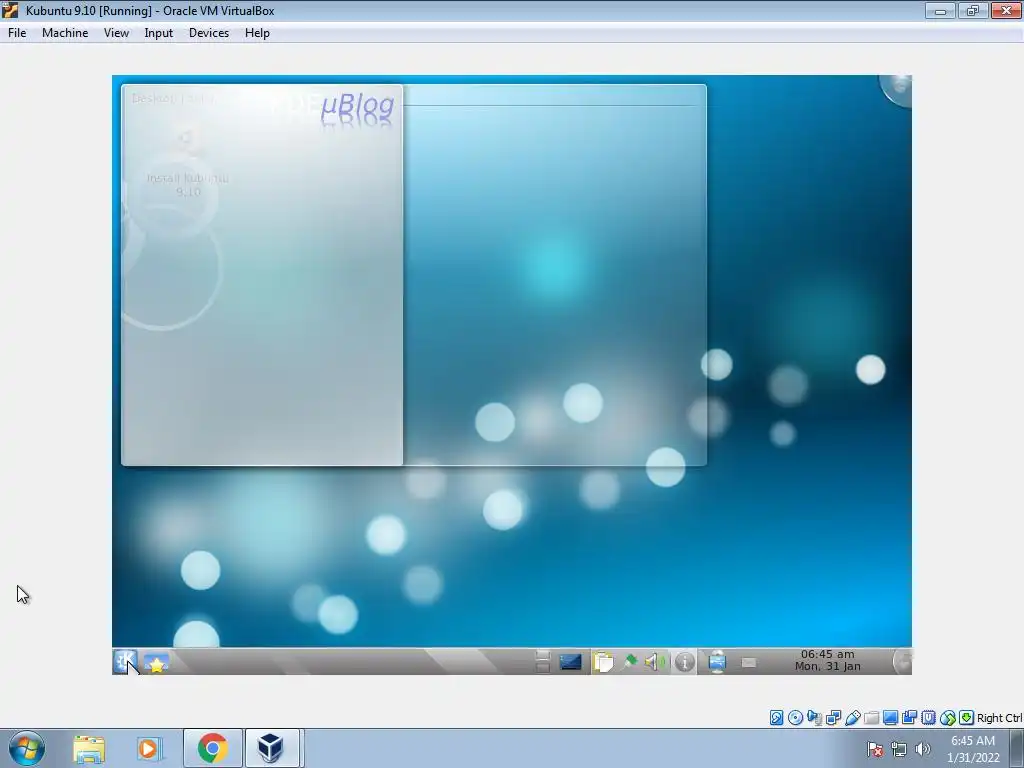Restore down the VirtualBox window
Viewport: 1024px width, 768px height.
tap(973, 10)
